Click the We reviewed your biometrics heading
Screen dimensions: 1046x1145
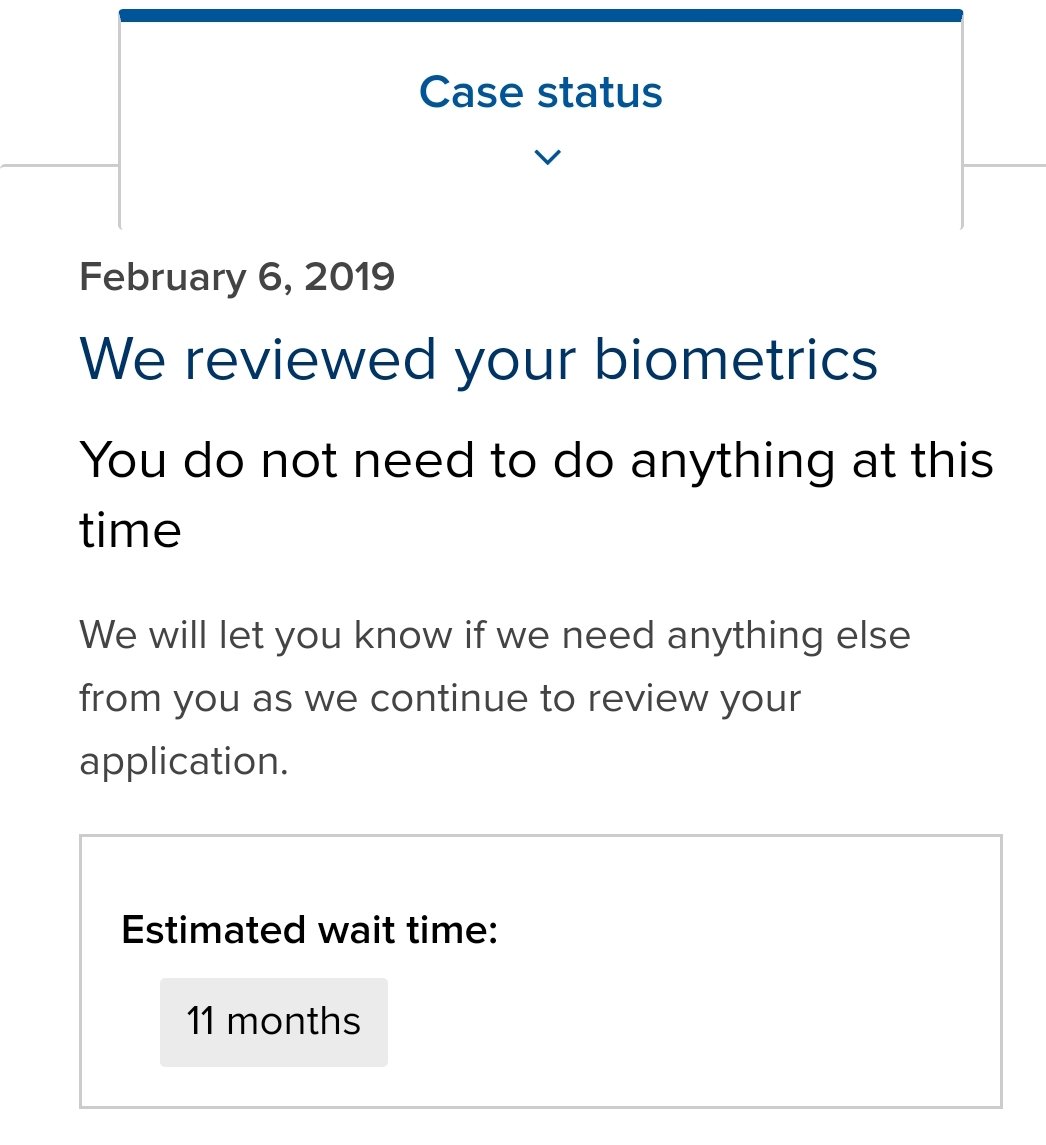(x=478, y=360)
